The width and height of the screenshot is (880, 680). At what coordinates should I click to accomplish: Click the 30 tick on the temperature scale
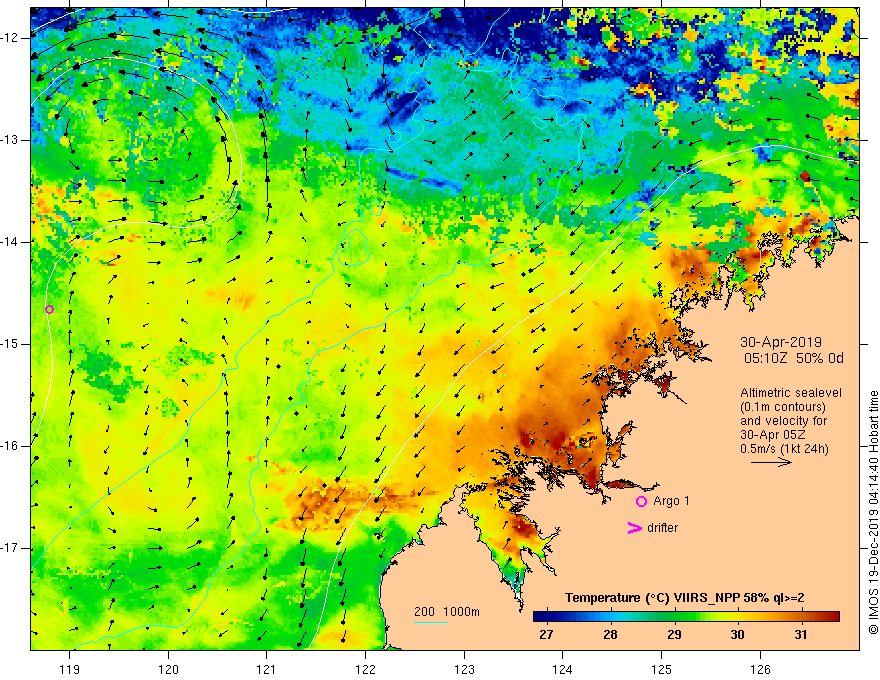pyautogui.click(x=737, y=635)
